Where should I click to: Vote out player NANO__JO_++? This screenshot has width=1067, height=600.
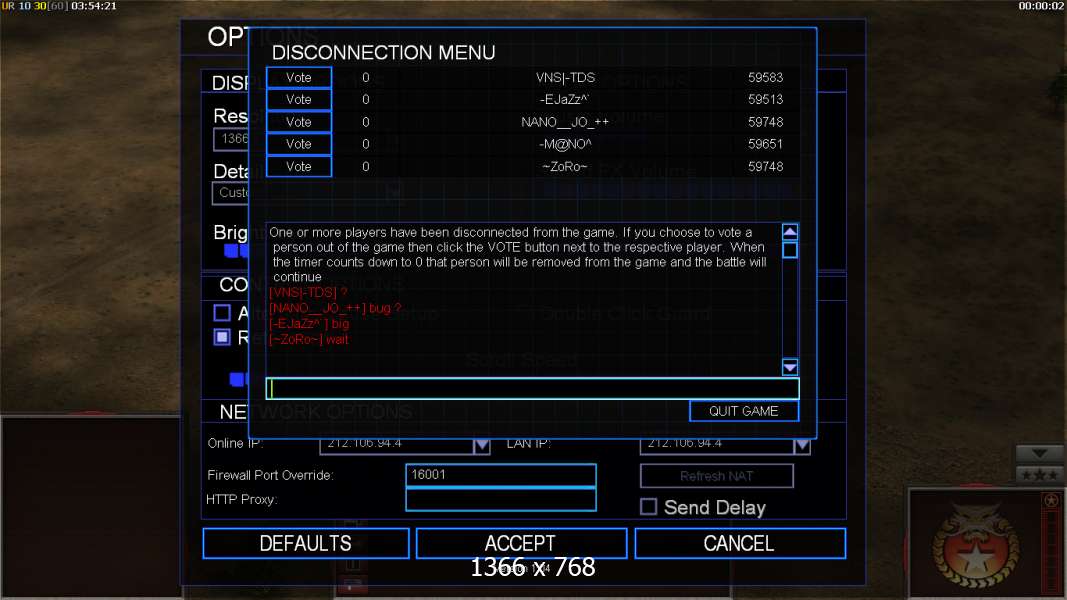299,122
